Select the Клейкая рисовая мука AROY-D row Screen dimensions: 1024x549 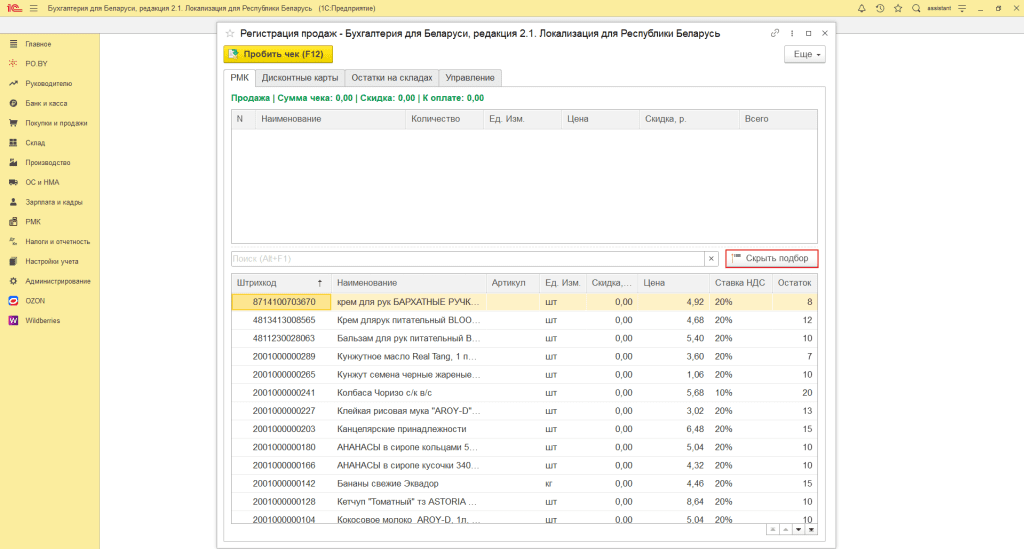(524, 411)
